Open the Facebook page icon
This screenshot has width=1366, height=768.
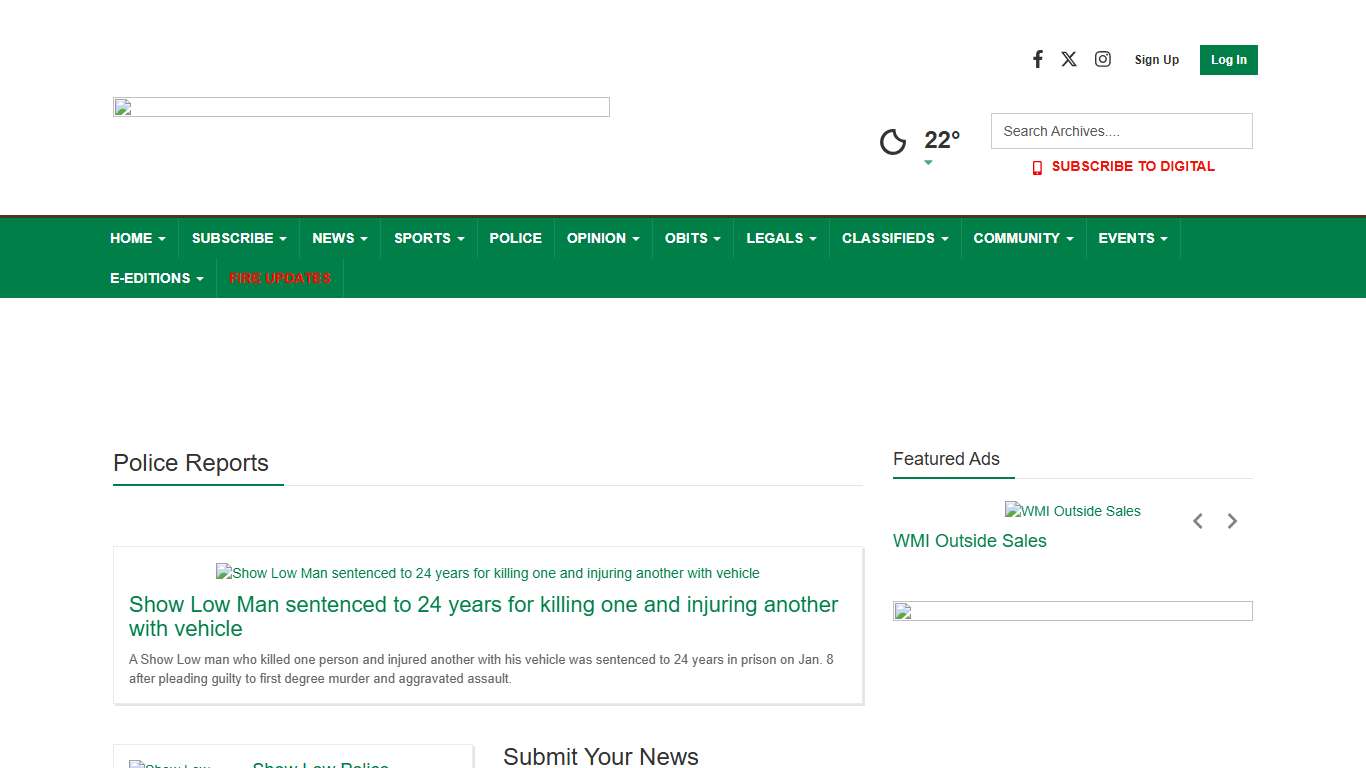[x=1038, y=59]
